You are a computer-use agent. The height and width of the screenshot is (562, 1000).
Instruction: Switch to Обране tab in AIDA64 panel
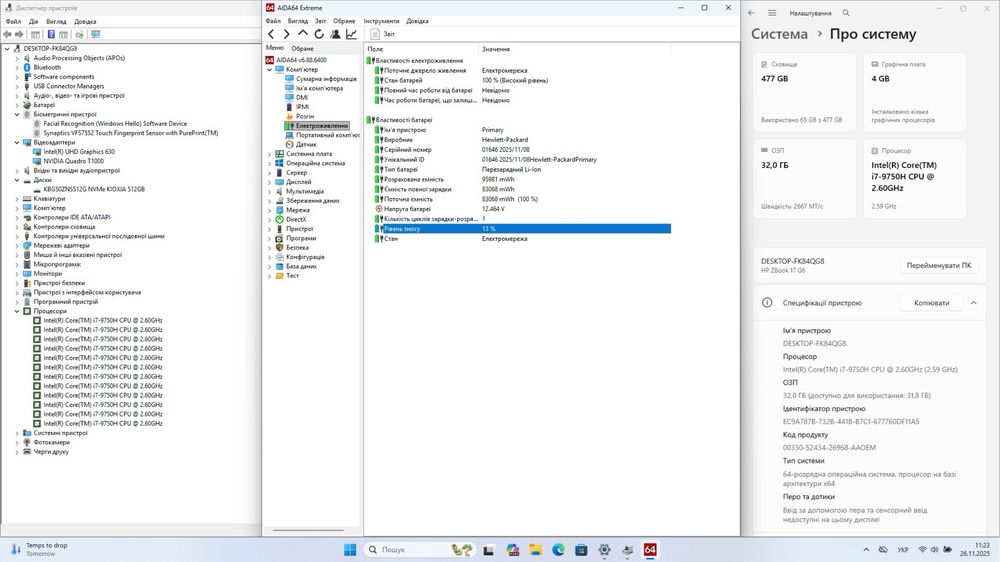click(x=302, y=48)
